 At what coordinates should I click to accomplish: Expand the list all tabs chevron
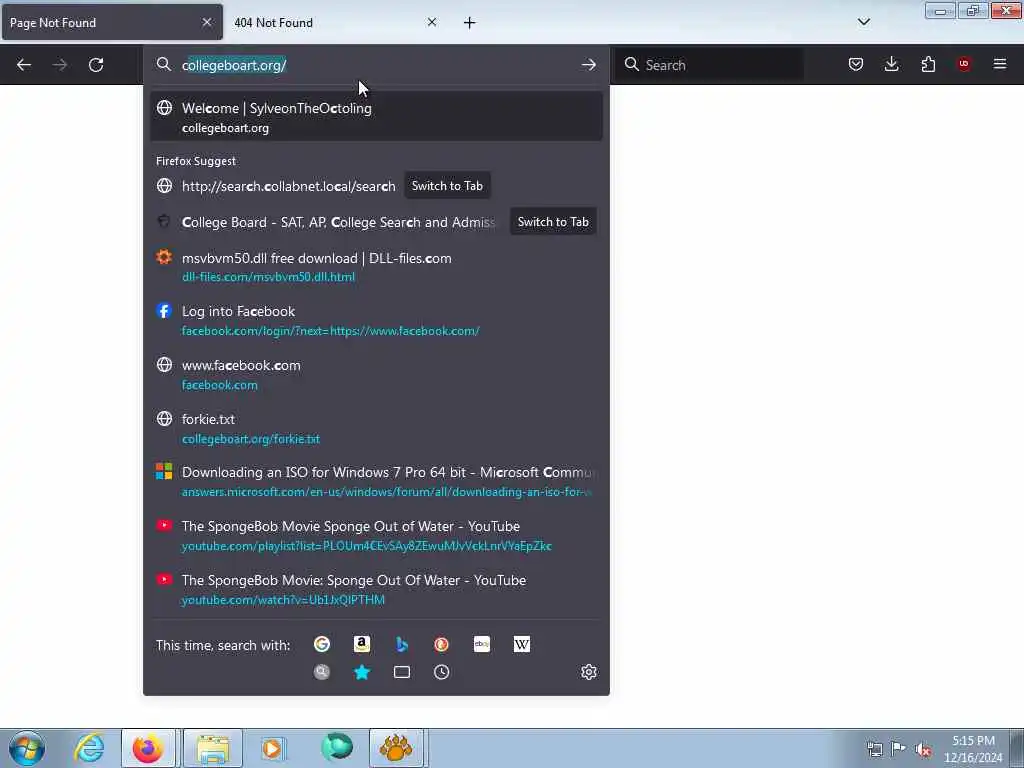tap(863, 22)
